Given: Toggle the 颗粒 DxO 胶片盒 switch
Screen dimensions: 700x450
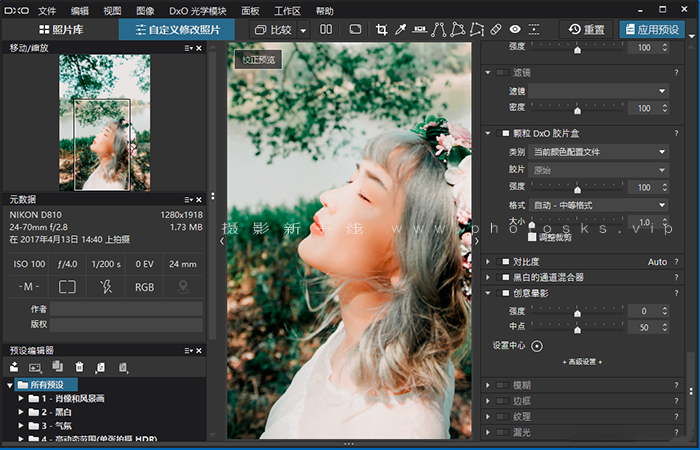Looking at the screenshot, I should pos(503,133).
